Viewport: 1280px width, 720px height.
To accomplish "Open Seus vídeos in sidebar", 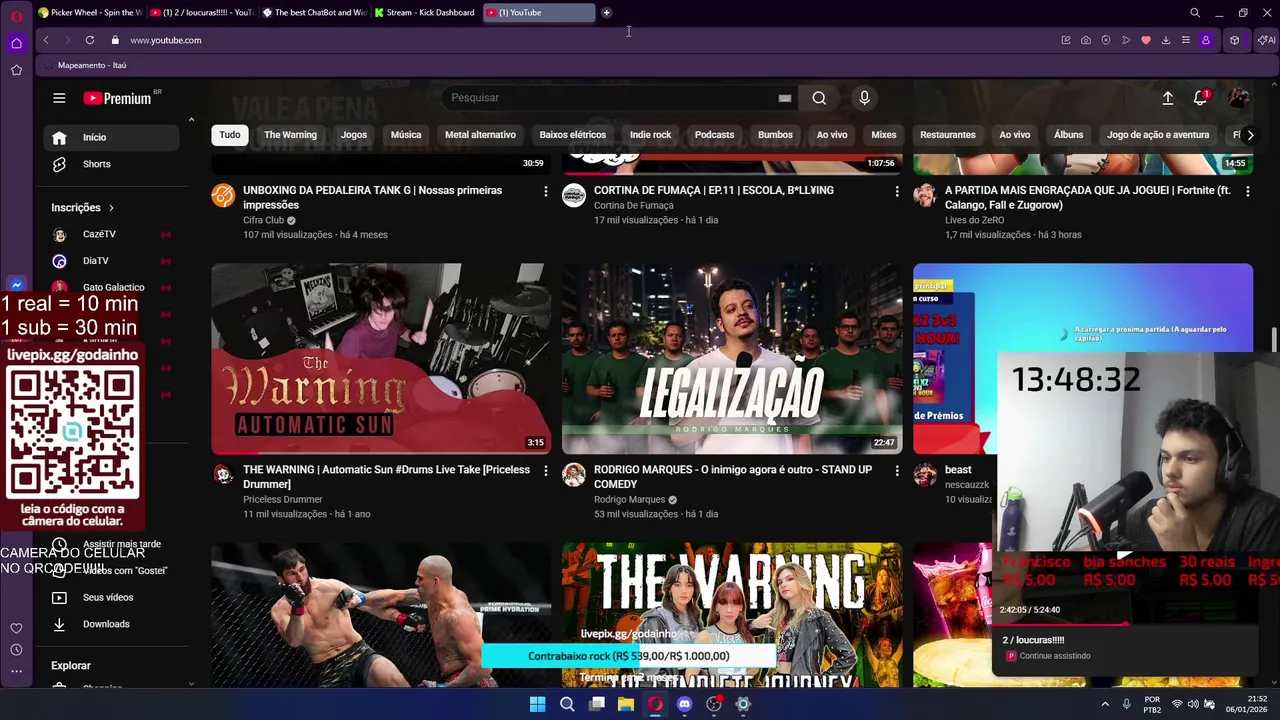I will [111, 598].
